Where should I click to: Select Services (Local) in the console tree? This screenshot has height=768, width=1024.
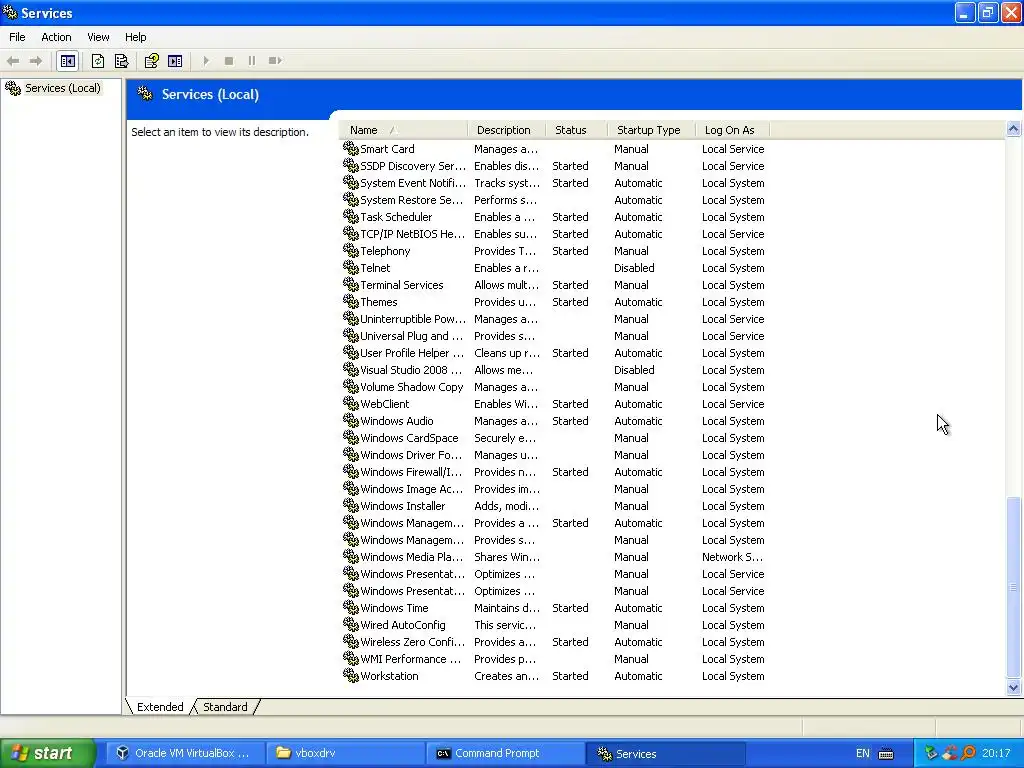(63, 88)
